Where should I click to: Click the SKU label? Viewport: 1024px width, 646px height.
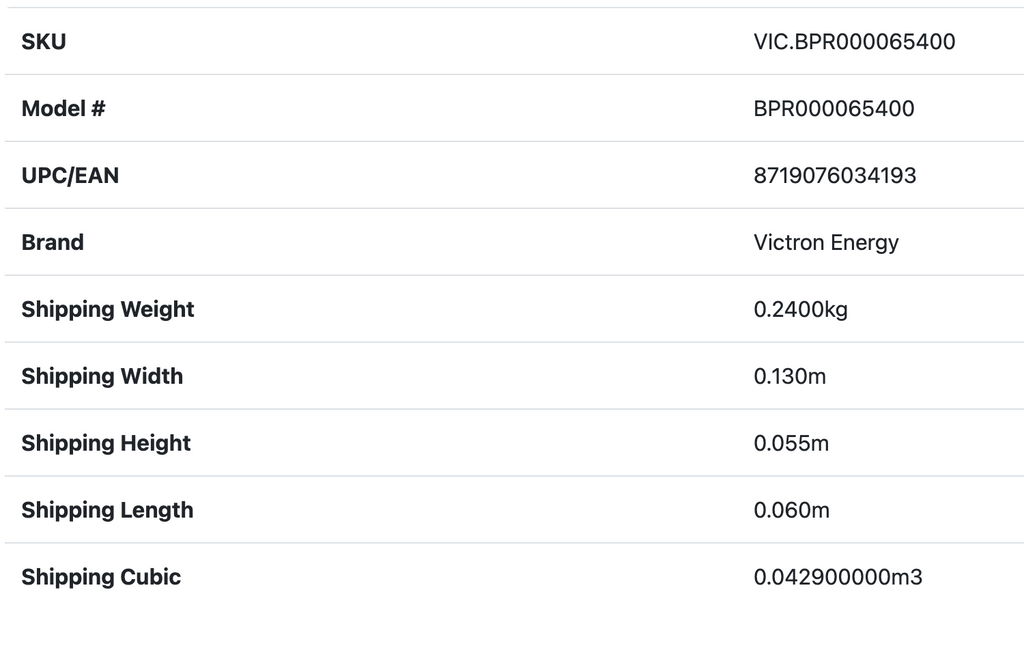click(44, 42)
